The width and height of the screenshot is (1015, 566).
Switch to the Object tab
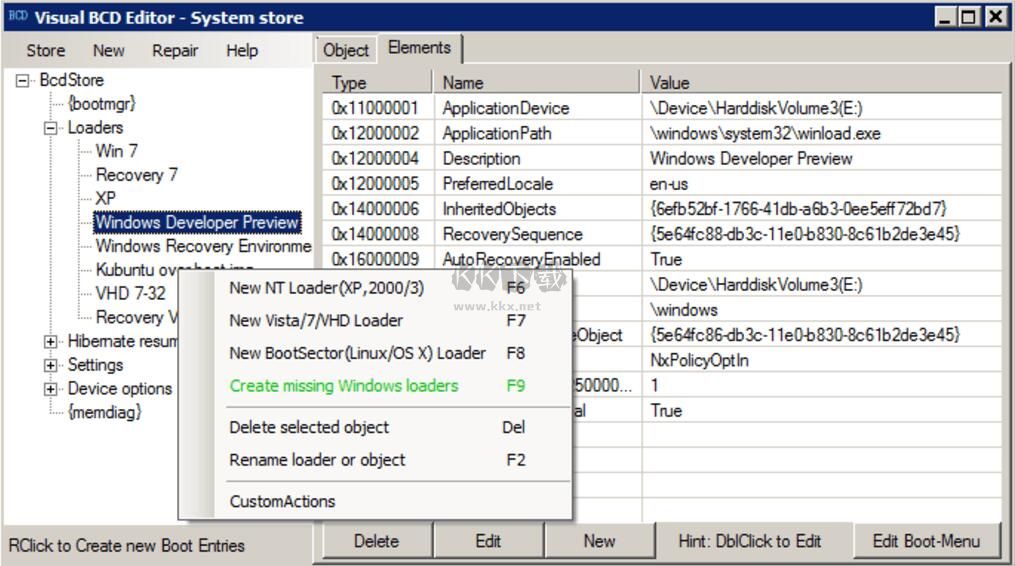[x=346, y=50]
